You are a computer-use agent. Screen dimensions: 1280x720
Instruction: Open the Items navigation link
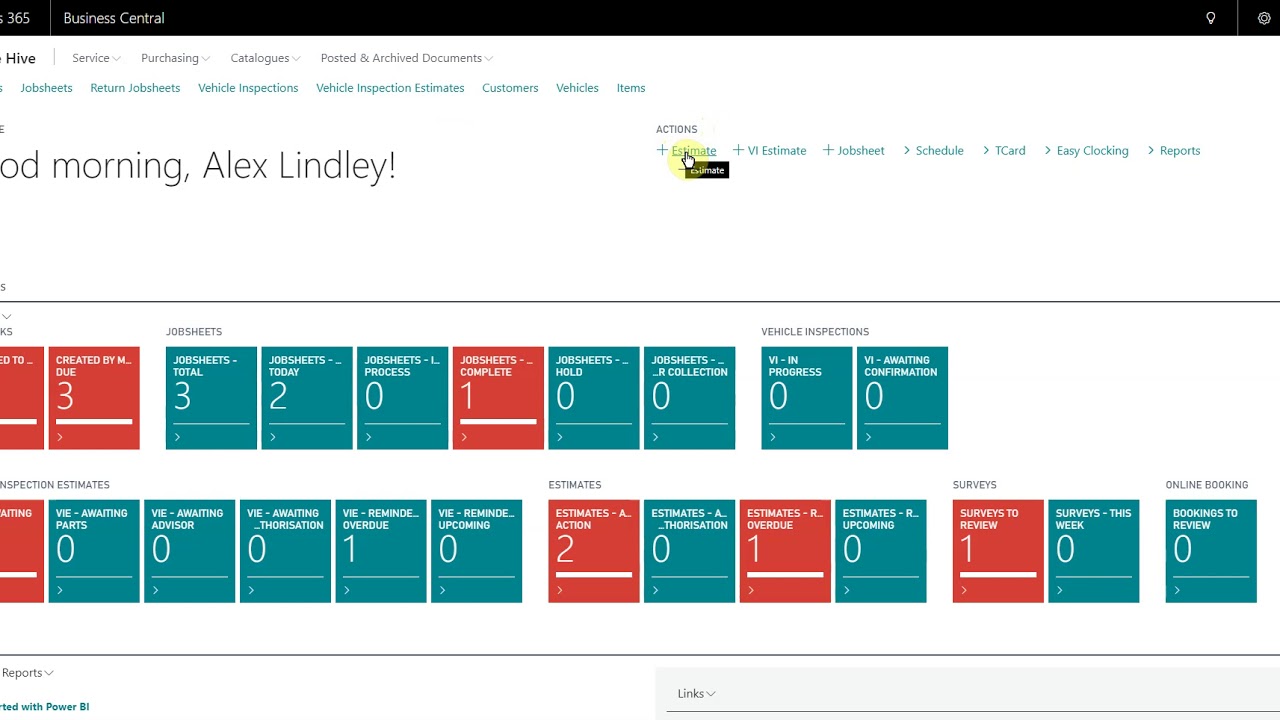[x=631, y=88]
